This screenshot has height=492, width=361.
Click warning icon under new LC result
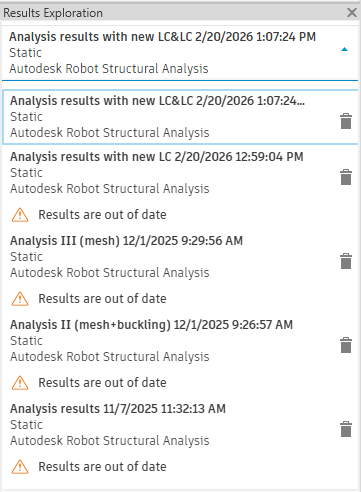(x=20, y=215)
